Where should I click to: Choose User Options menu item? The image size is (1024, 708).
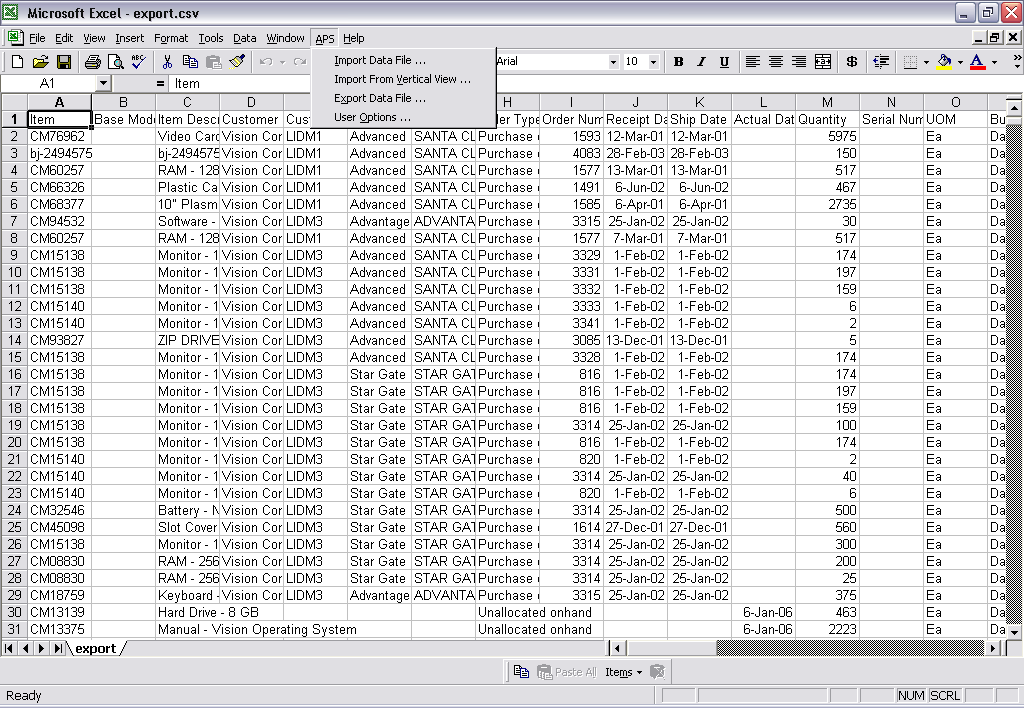[x=372, y=117]
